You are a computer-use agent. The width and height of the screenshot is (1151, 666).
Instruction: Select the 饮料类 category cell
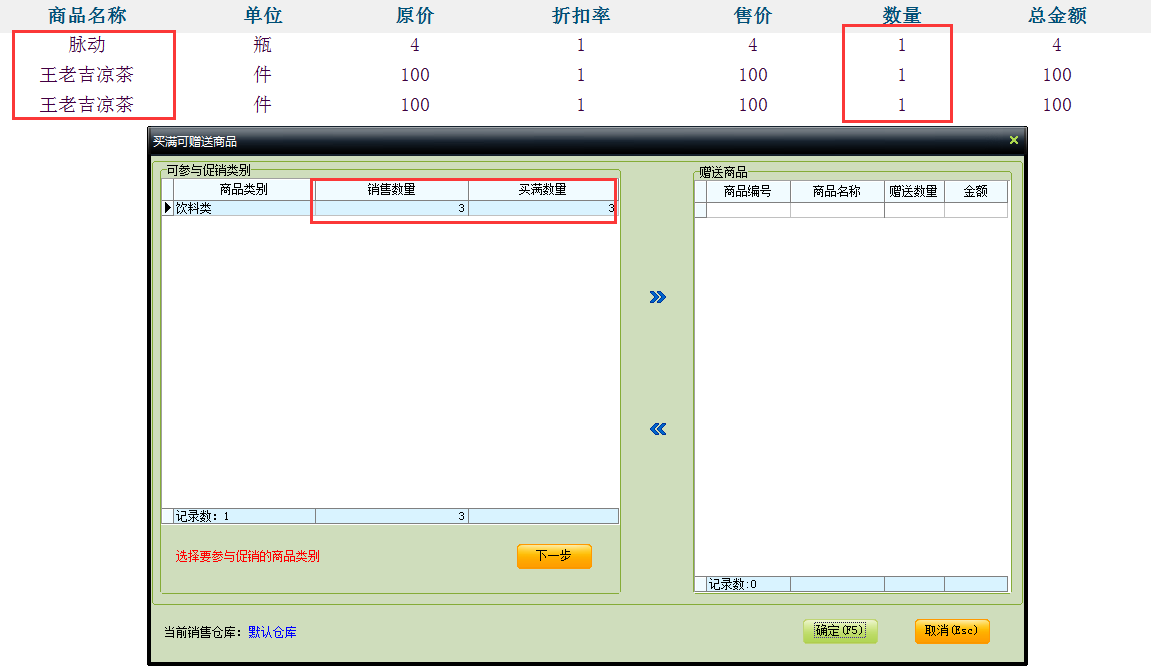pyautogui.click(x=244, y=209)
